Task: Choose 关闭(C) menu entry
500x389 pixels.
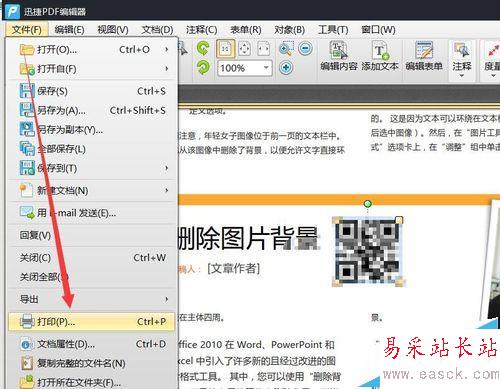Action: (91, 257)
